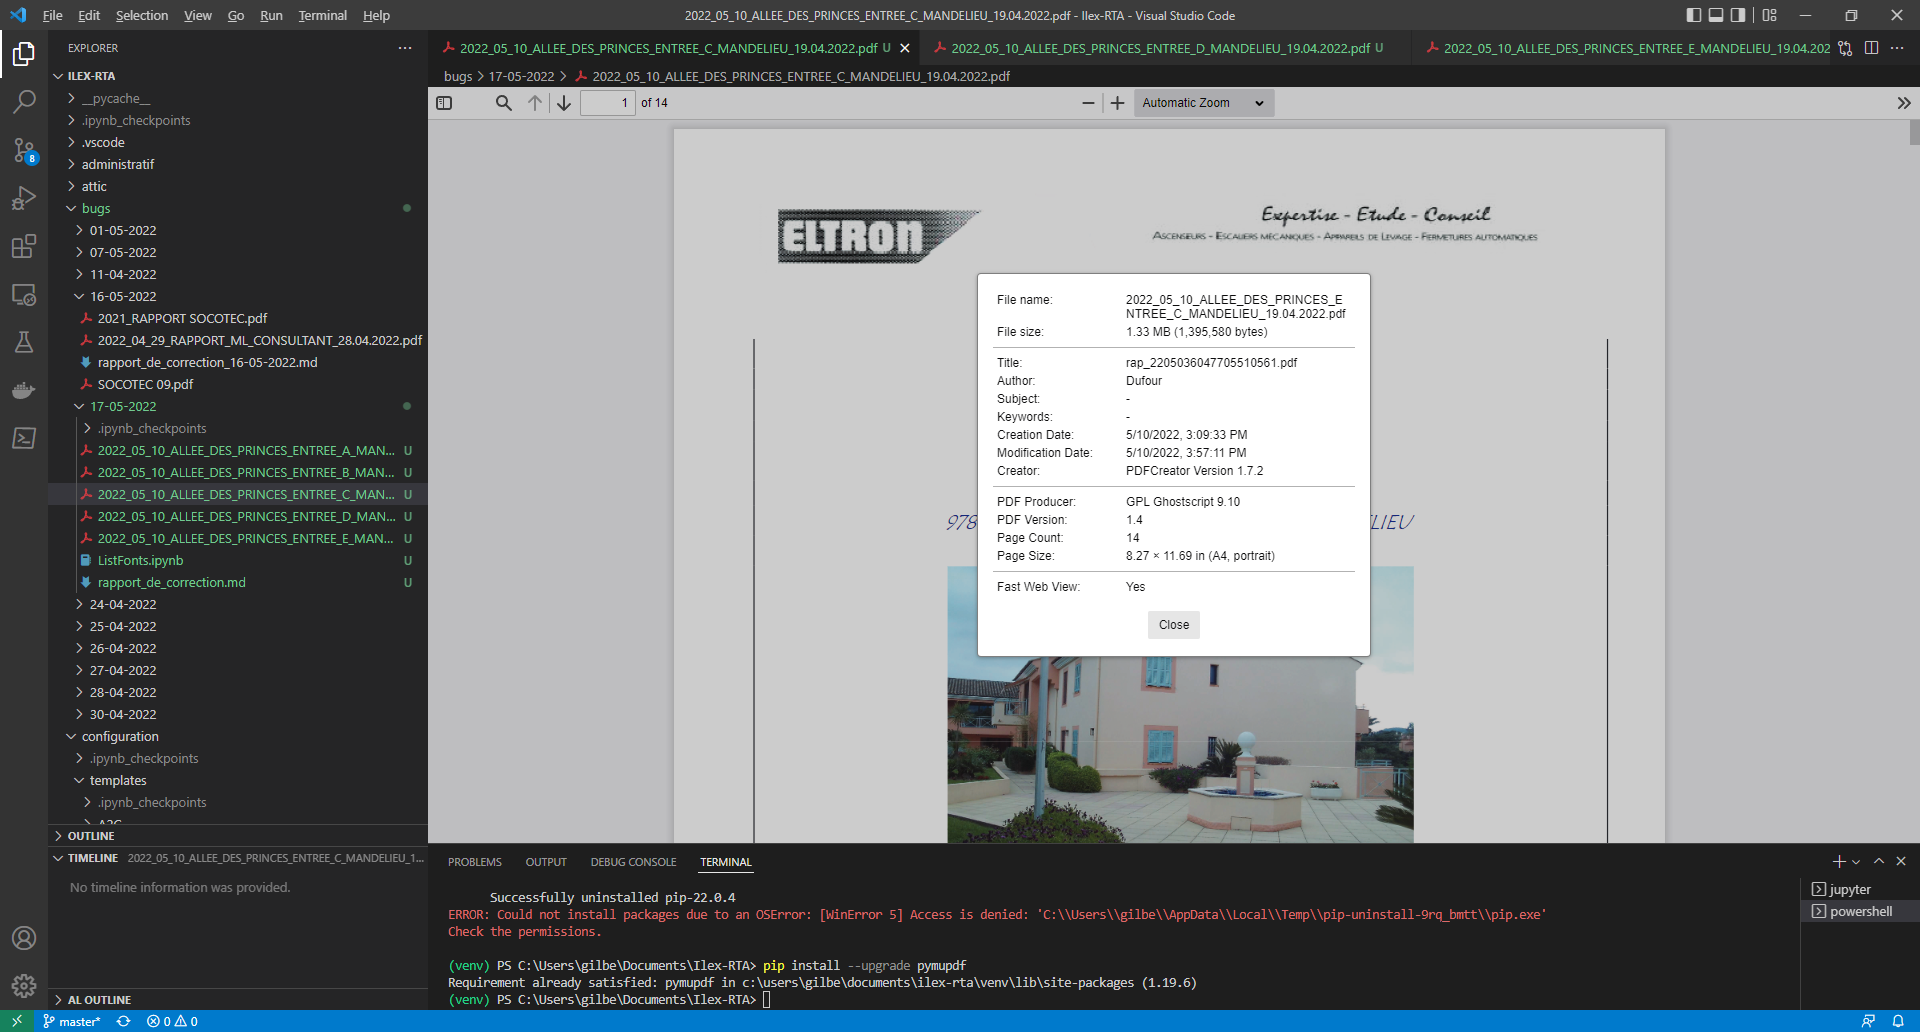Click the master branch status item
The width and height of the screenshot is (1920, 1032).
coord(72,1021)
